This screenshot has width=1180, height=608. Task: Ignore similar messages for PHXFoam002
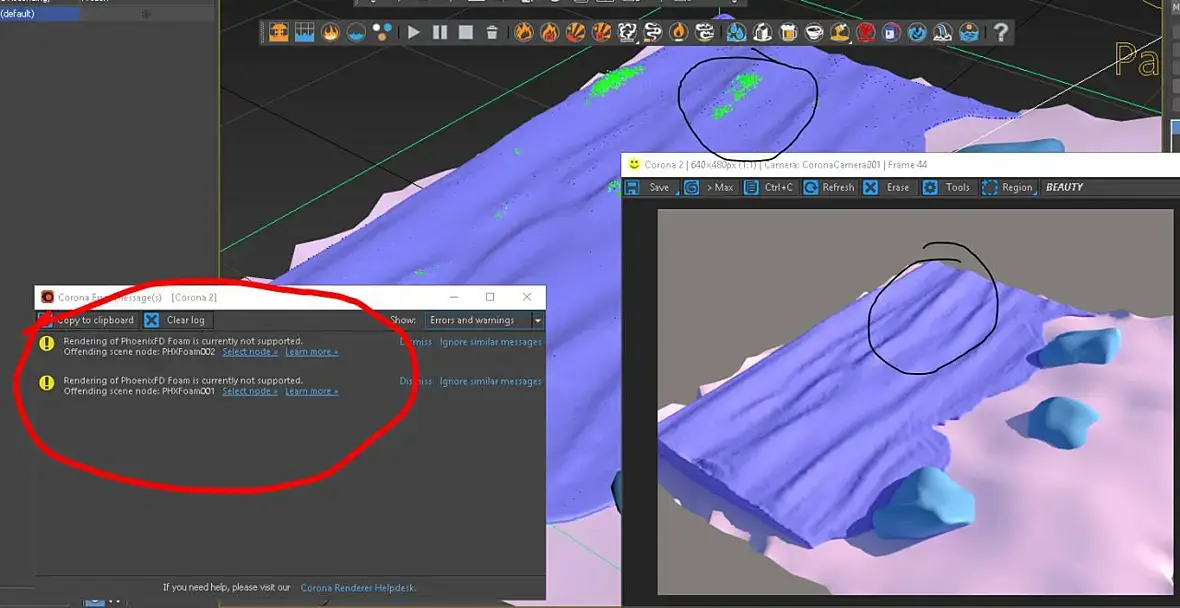[491, 342]
